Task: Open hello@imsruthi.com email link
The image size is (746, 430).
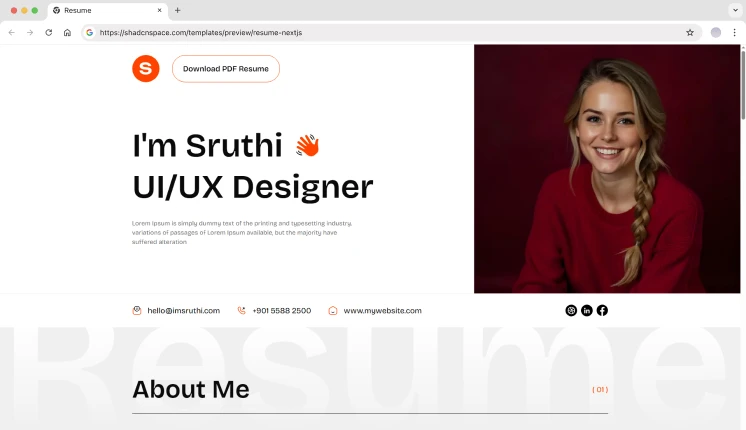Action: (x=184, y=311)
